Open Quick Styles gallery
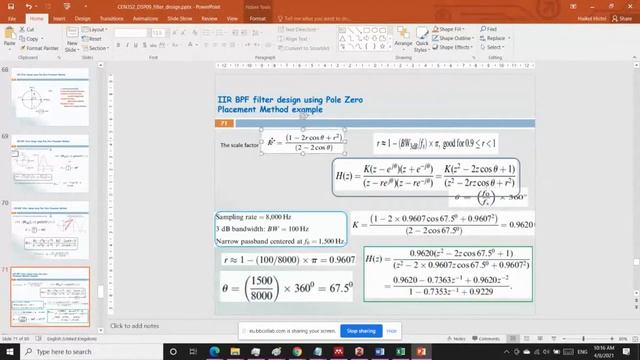 pyautogui.click(x=422, y=40)
